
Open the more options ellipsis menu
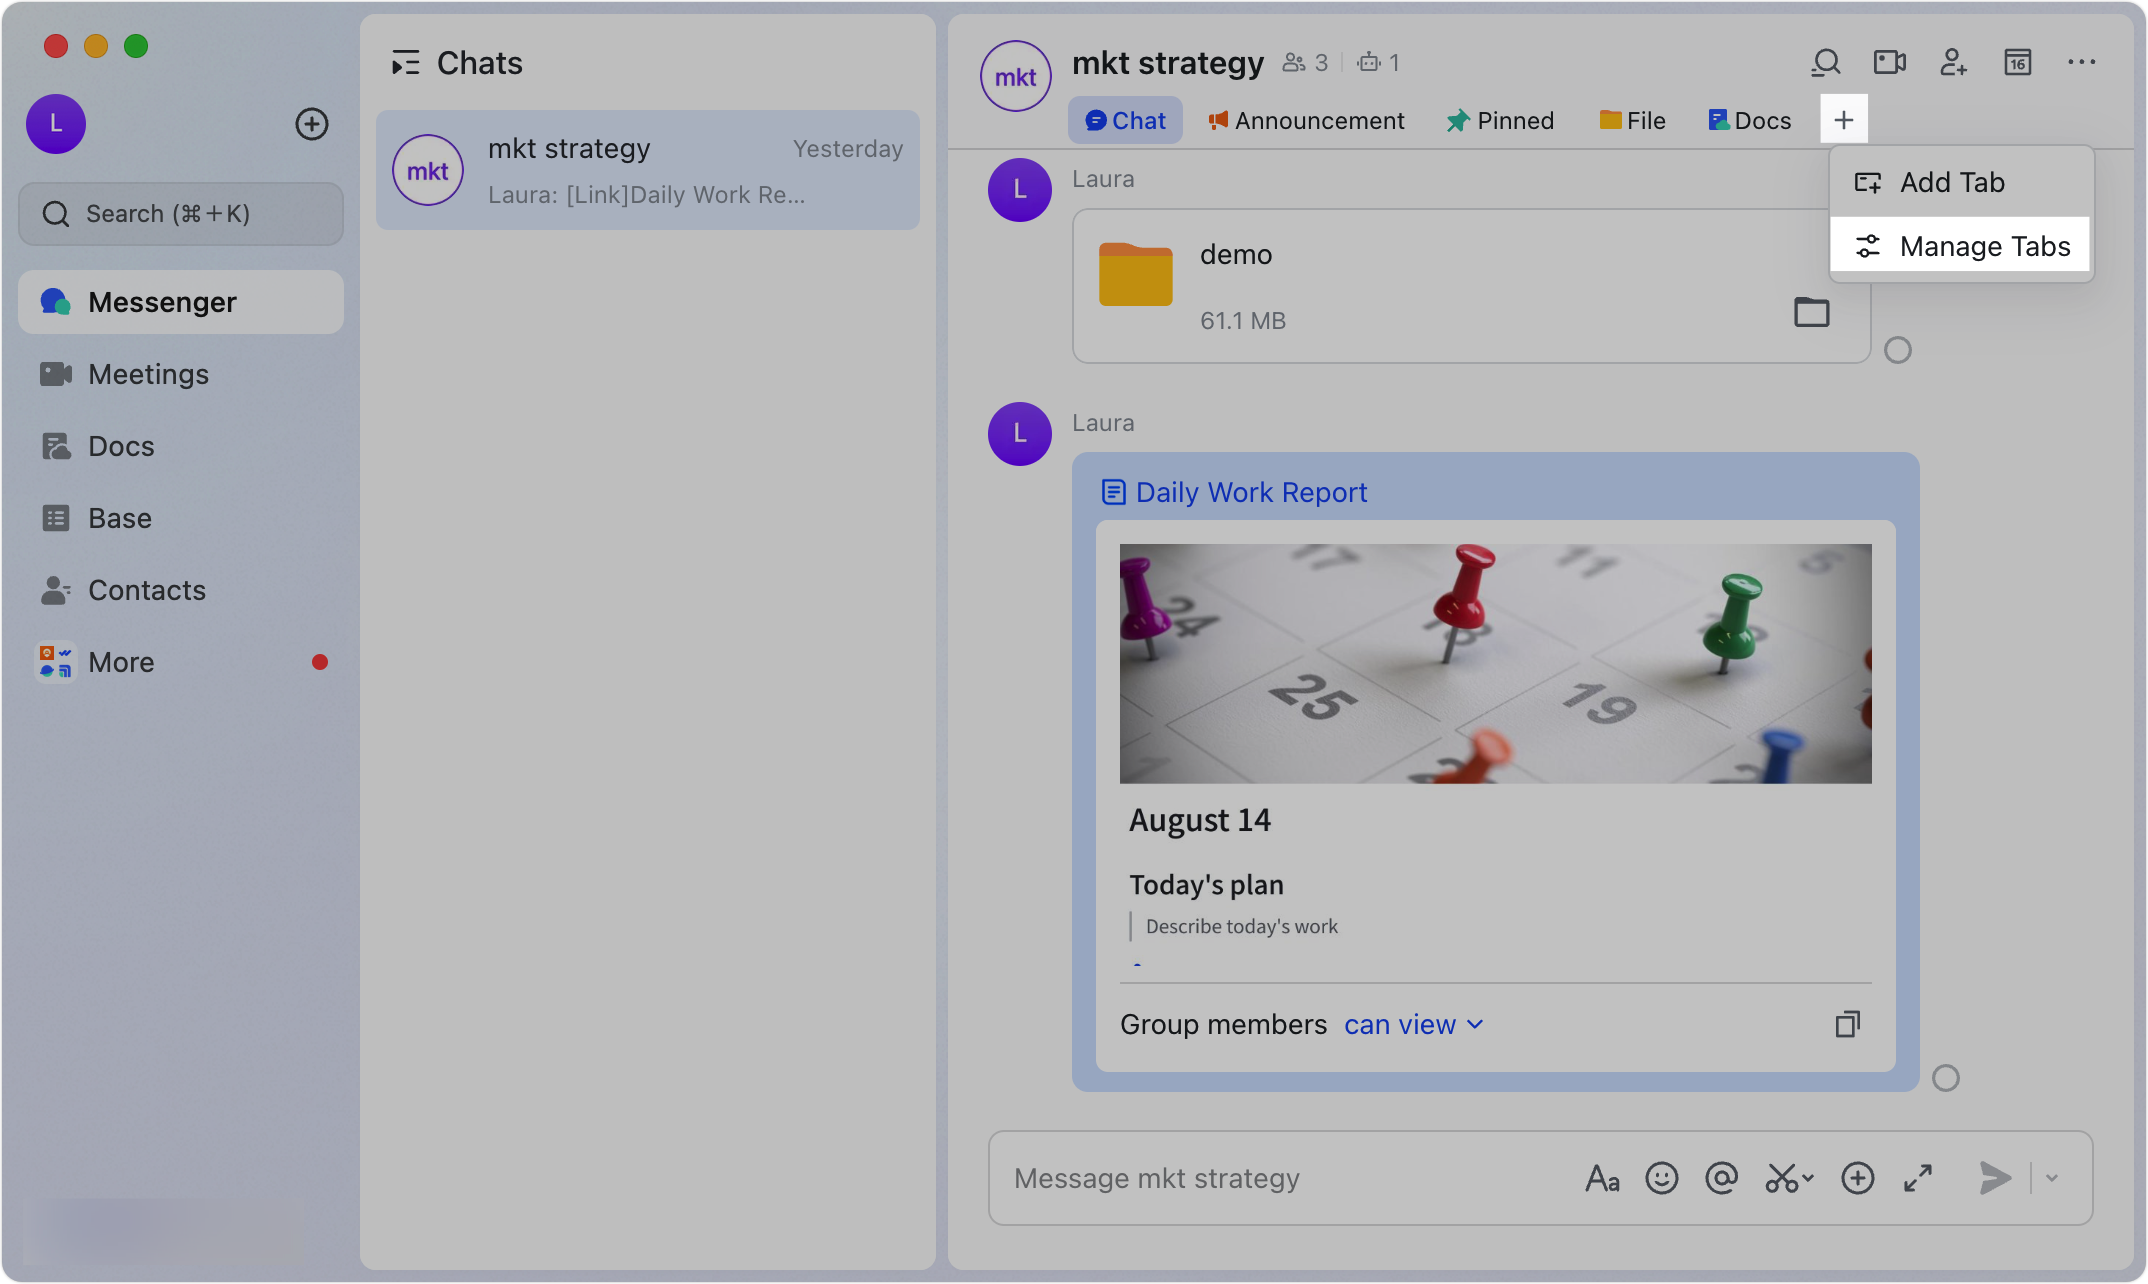click(x=2081, y=62)
